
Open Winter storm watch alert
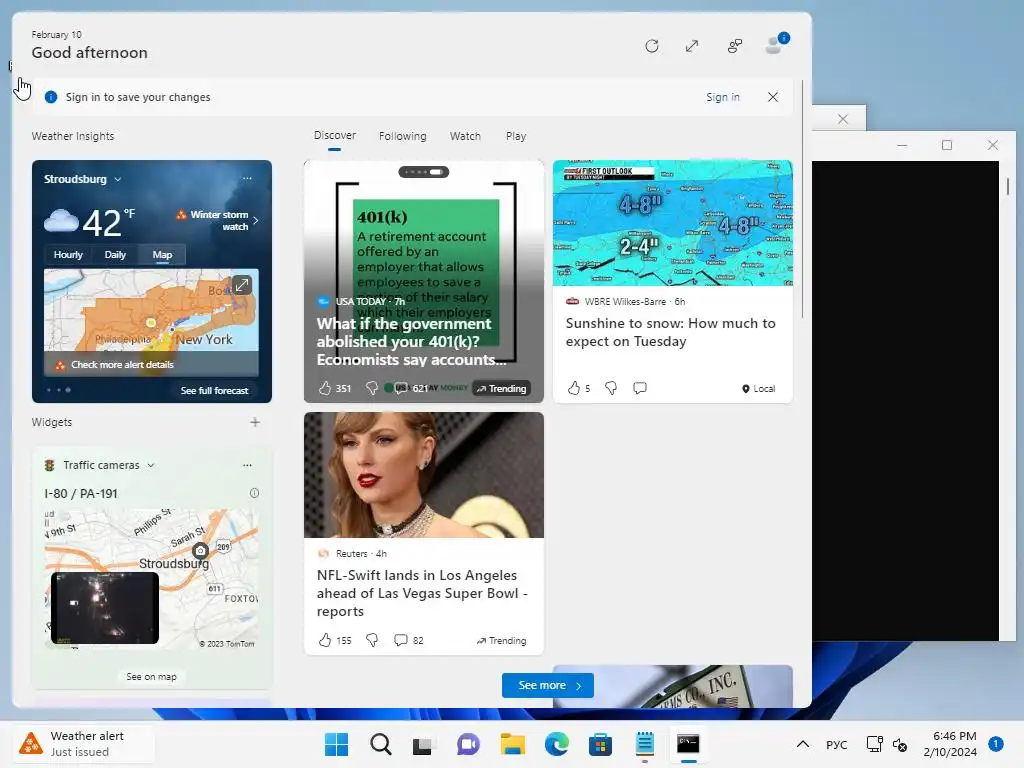click(217, 220)
